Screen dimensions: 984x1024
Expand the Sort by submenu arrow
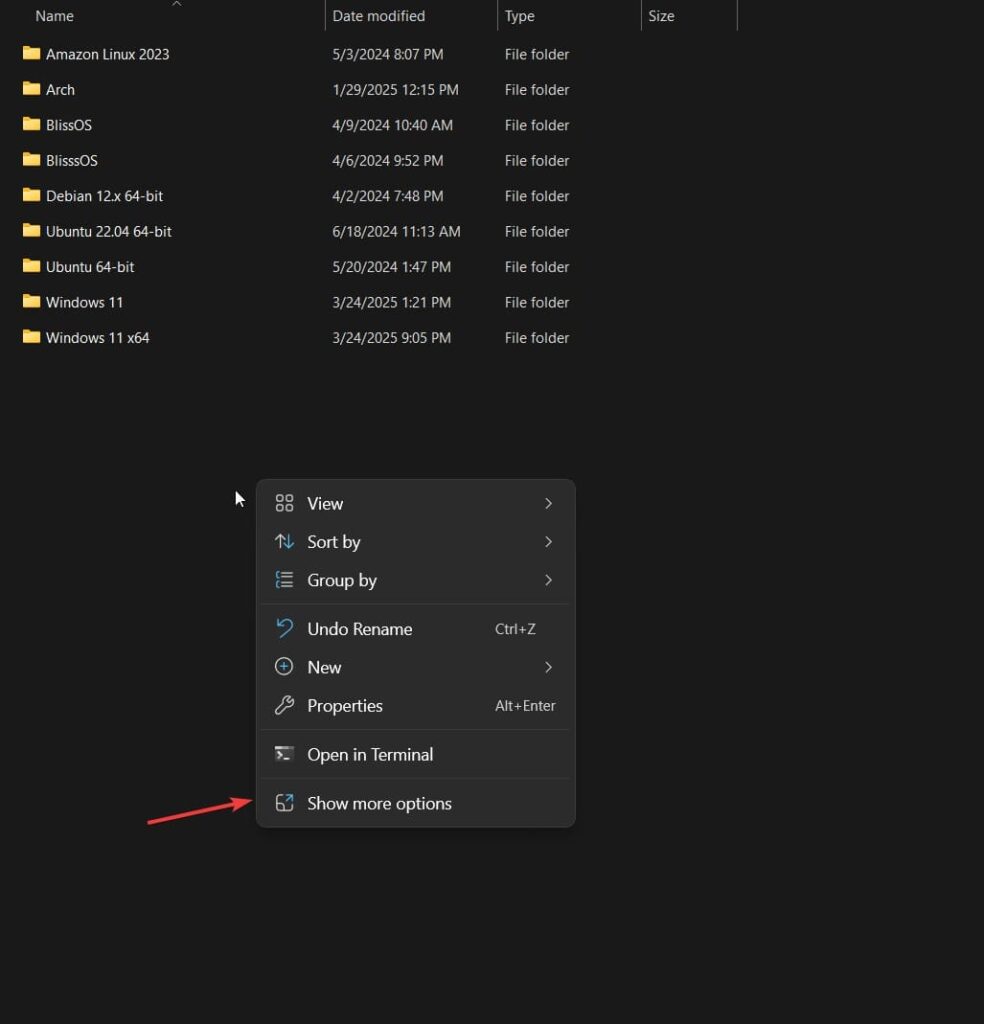(x=548, y=542)
